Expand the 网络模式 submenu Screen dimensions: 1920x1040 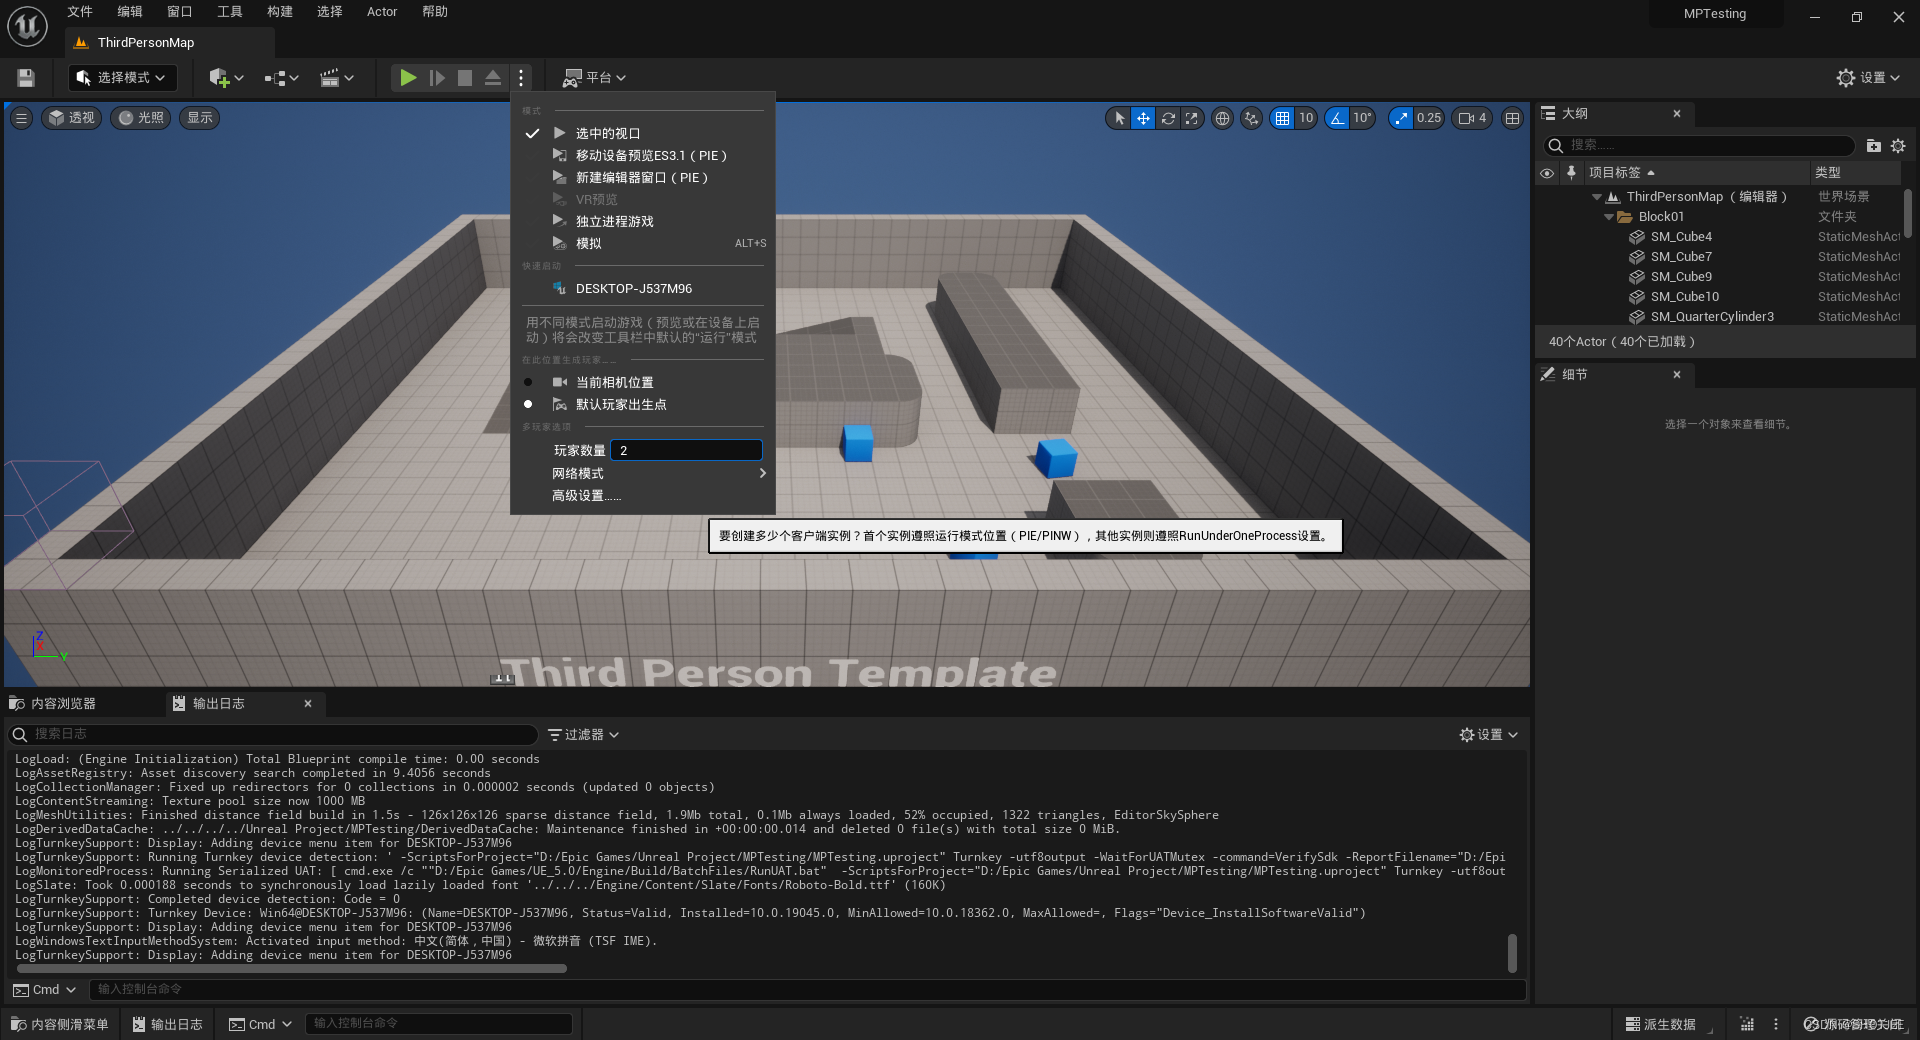click(x=642, y=473)
